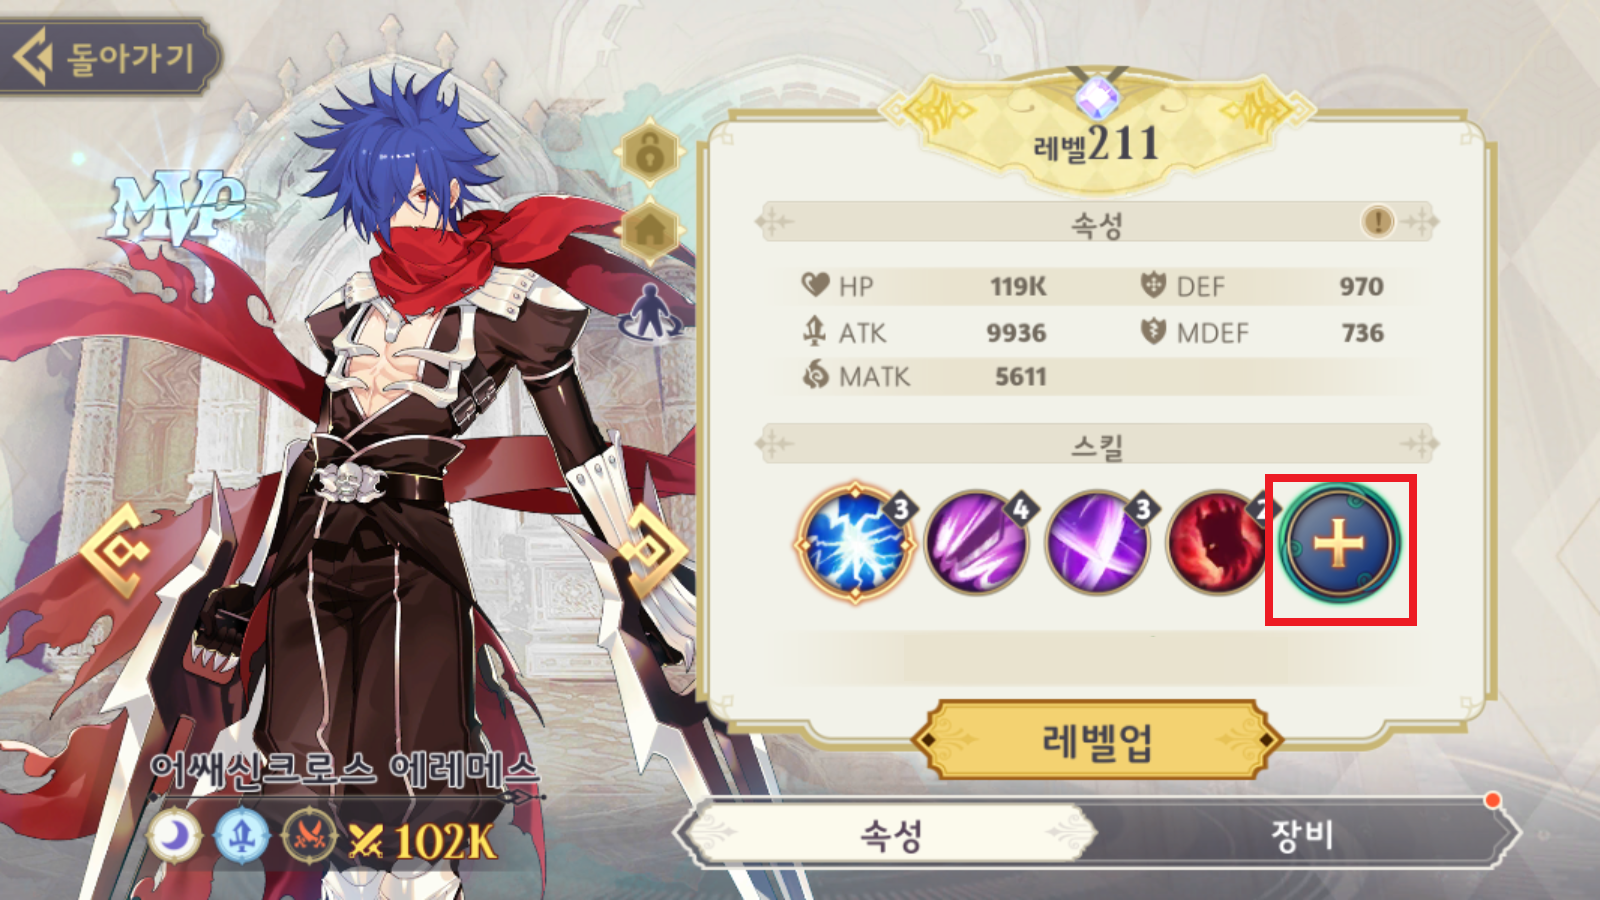
Task: Open the attribute info exclamation icon
Action: pos(1377,221)
